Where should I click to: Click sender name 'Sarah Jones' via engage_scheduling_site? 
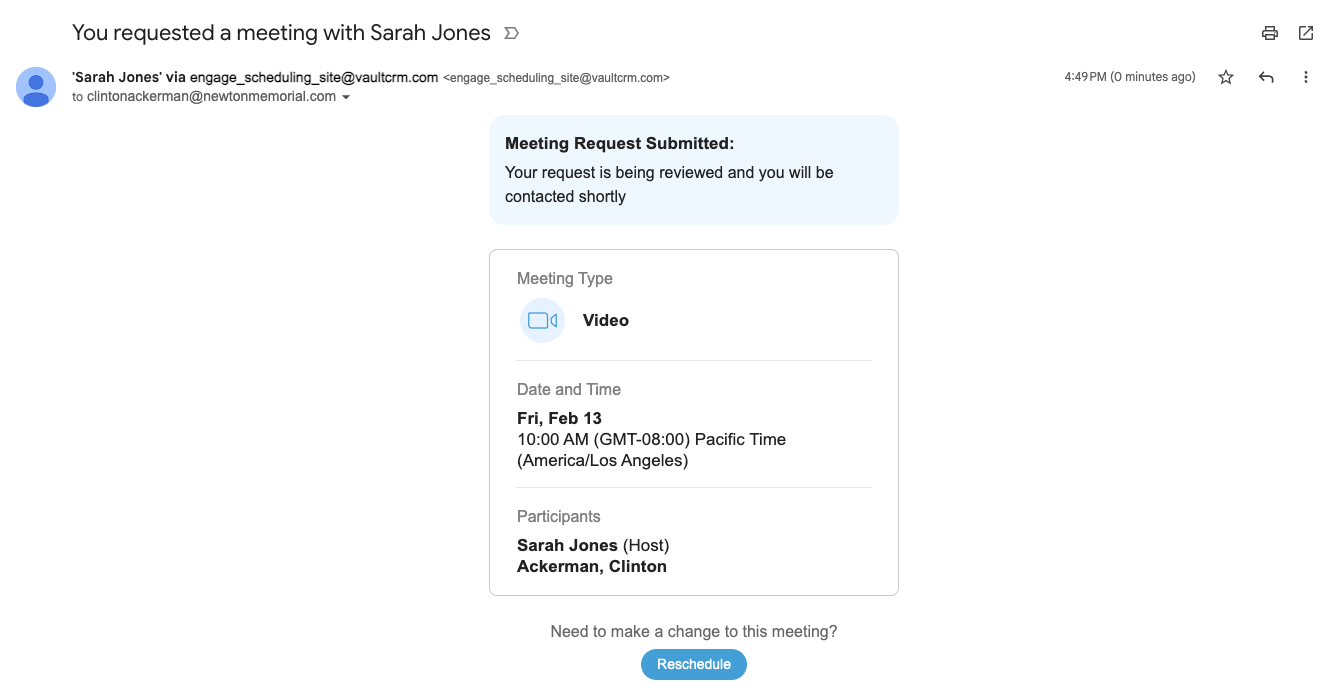tap(255, 77)
